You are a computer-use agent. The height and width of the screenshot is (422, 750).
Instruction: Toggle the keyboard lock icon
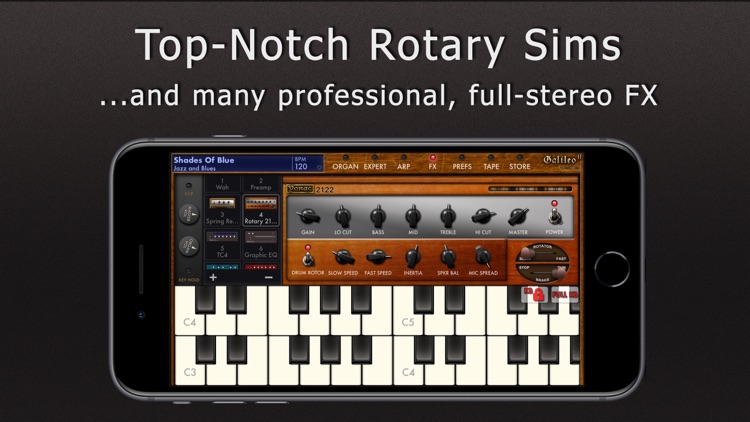click(x=535, y=294)
